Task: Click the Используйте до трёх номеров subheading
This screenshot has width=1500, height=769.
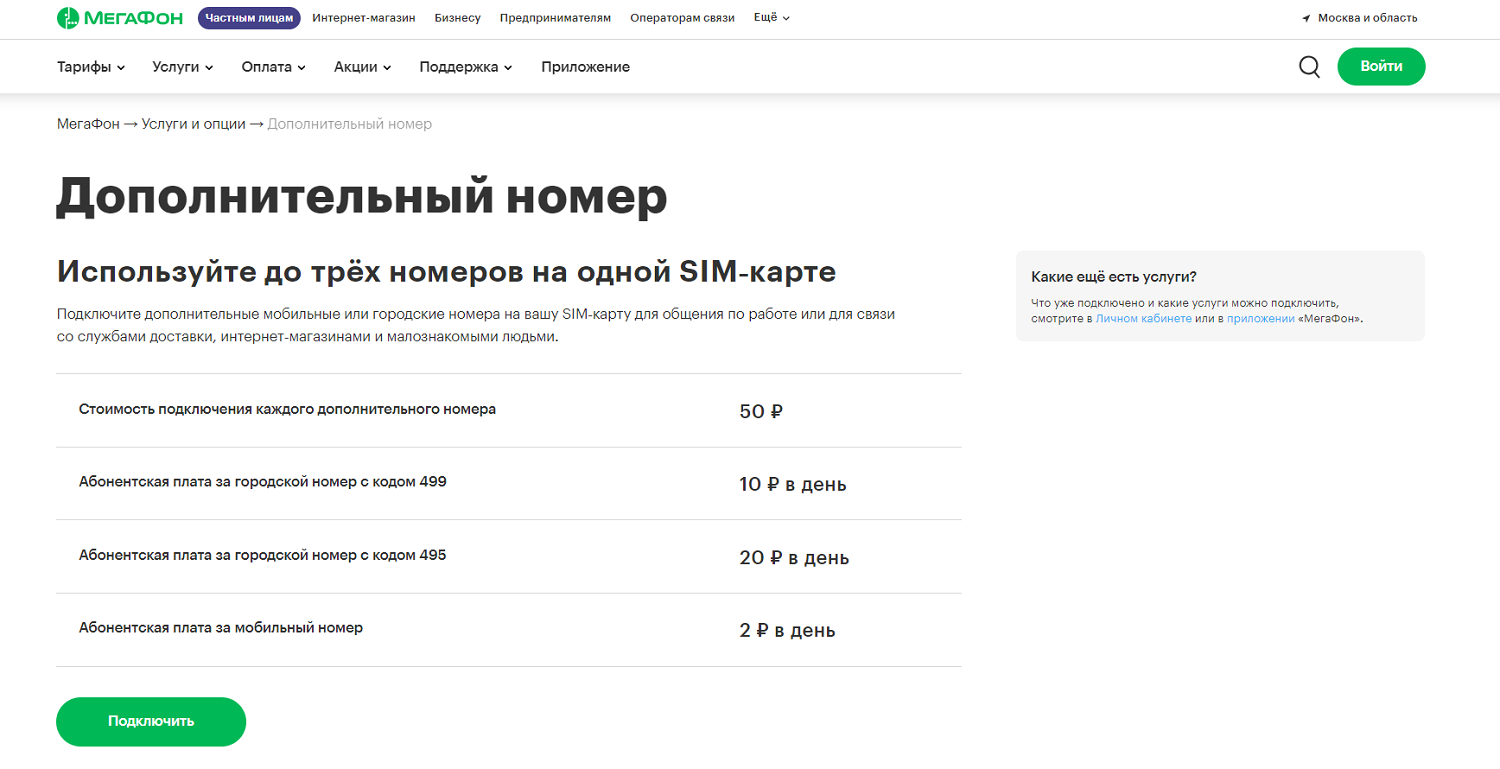Action: point(447,271)
